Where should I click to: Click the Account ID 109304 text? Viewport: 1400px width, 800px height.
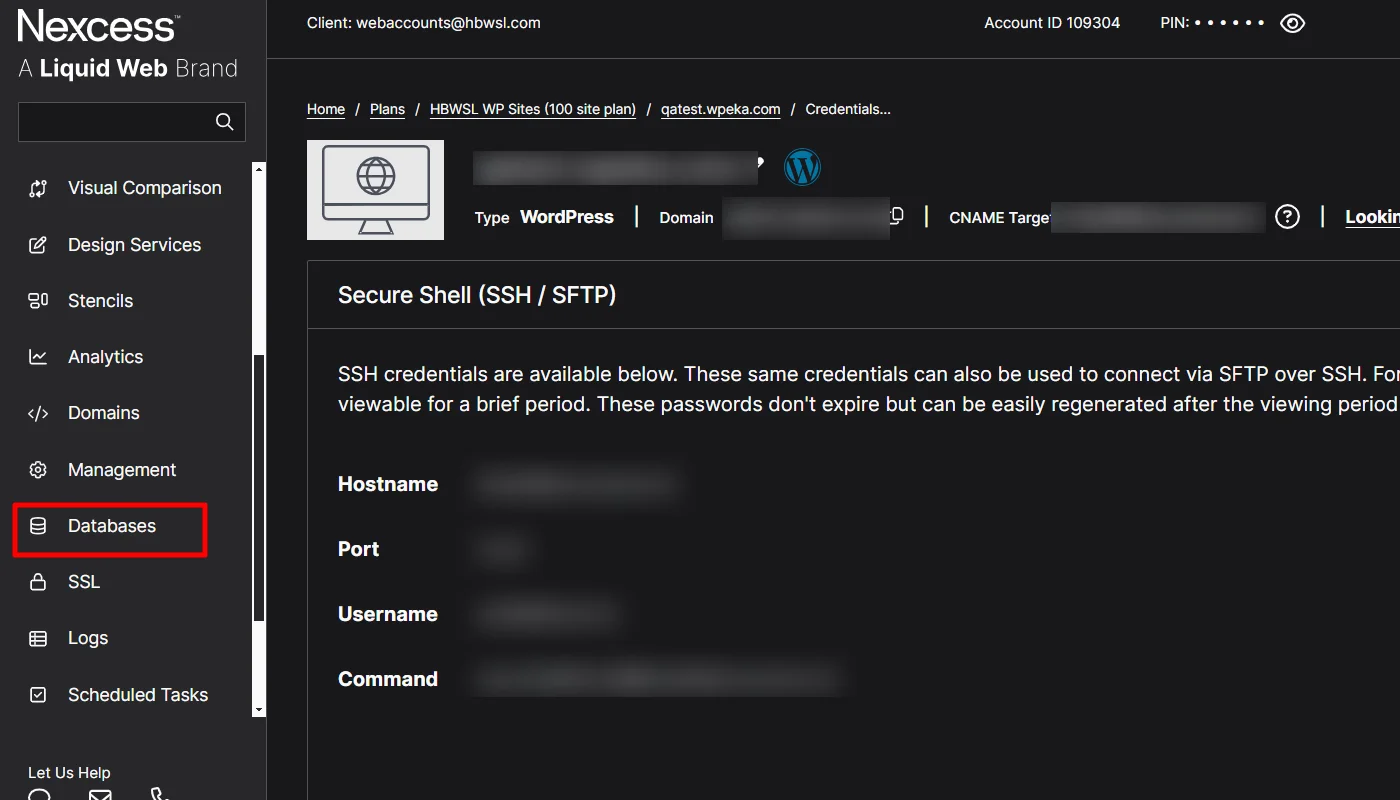point(1052,23)
